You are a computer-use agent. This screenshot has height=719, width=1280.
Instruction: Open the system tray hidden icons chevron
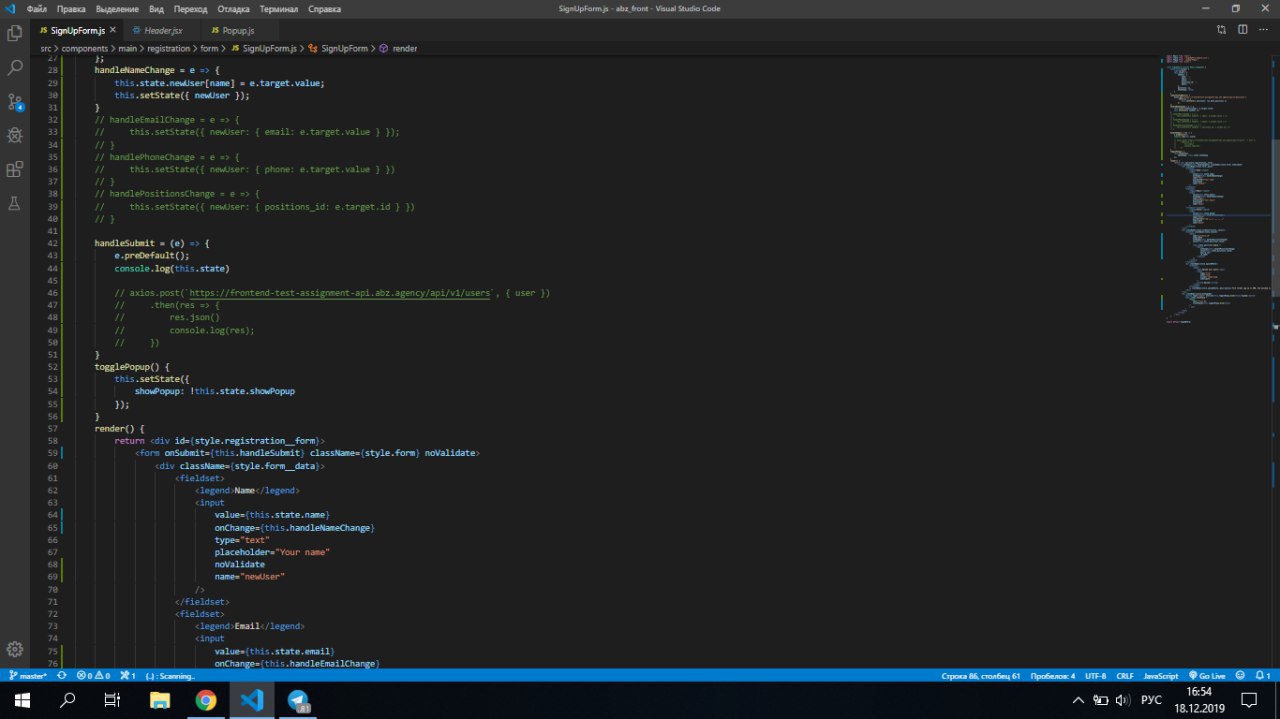[1078, 700]
